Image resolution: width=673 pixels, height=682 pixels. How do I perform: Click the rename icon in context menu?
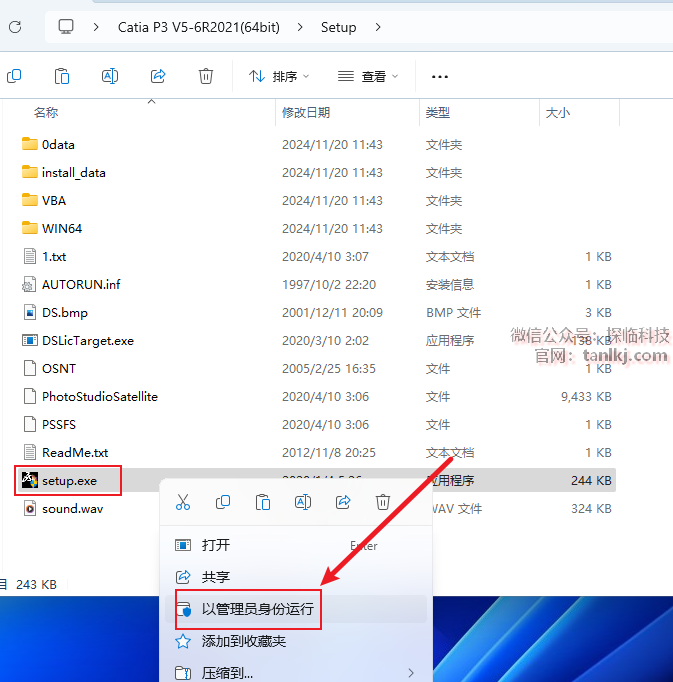[x=303, y=502]
